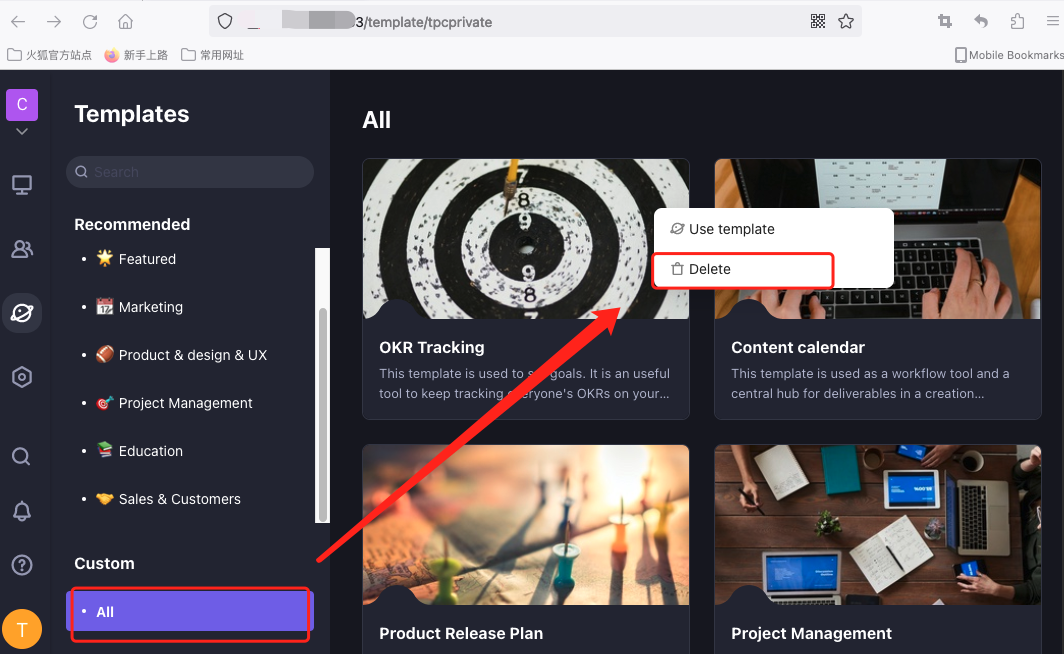The height and width of the screenshot is (654, 1064).
Task: Click OKR Tracking description text
Action: pyautogui.click(x=525, y=383)
